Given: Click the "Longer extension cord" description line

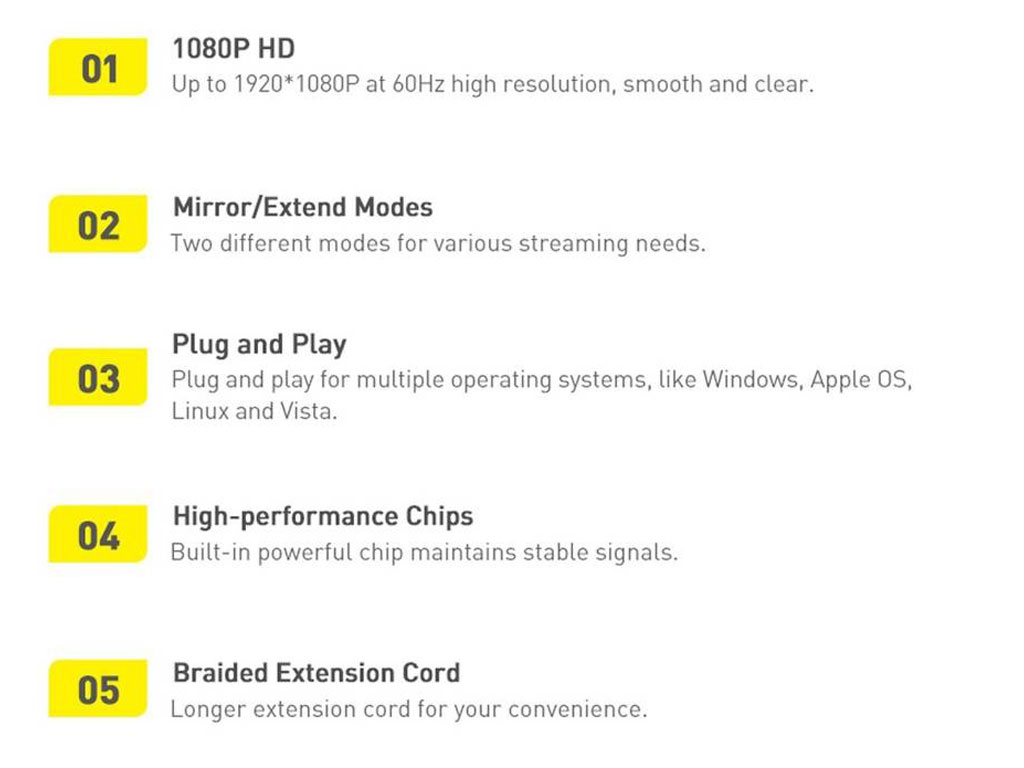Looking at the screenshot, I should click(408, 709).
